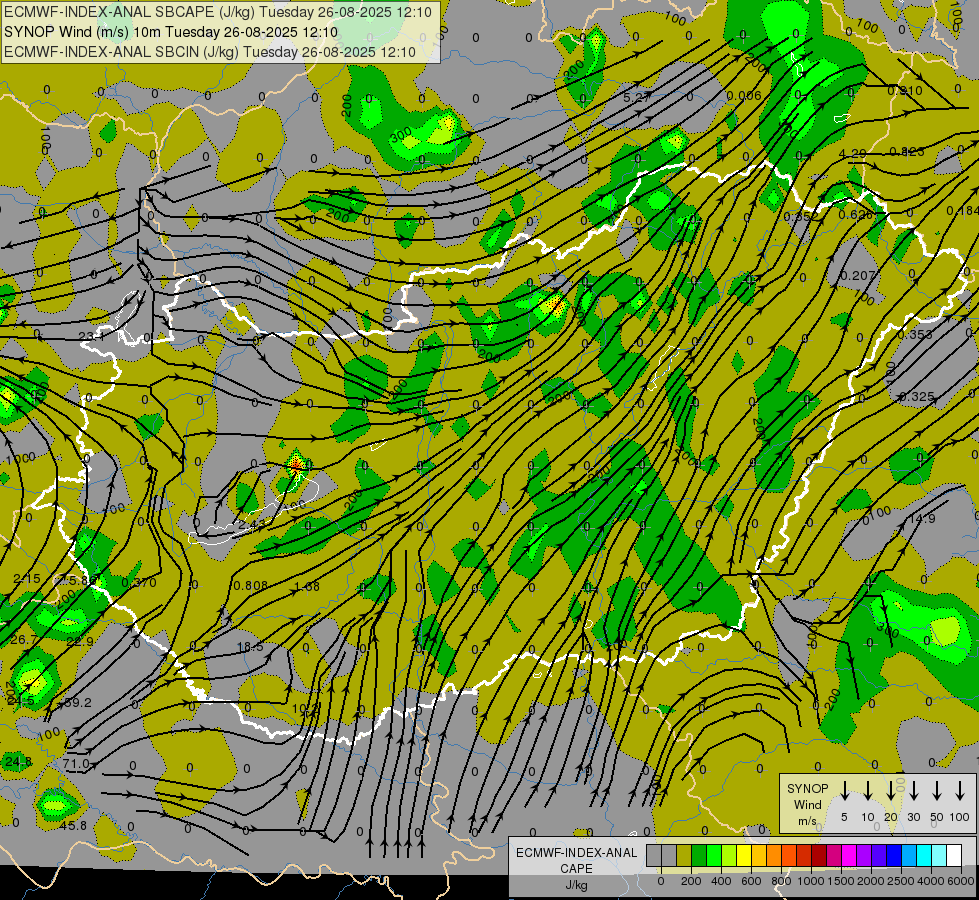Screen dimensions: 979x900
Task: Select the bright green swatch in CAPE legend
Action: pos(714,855)
